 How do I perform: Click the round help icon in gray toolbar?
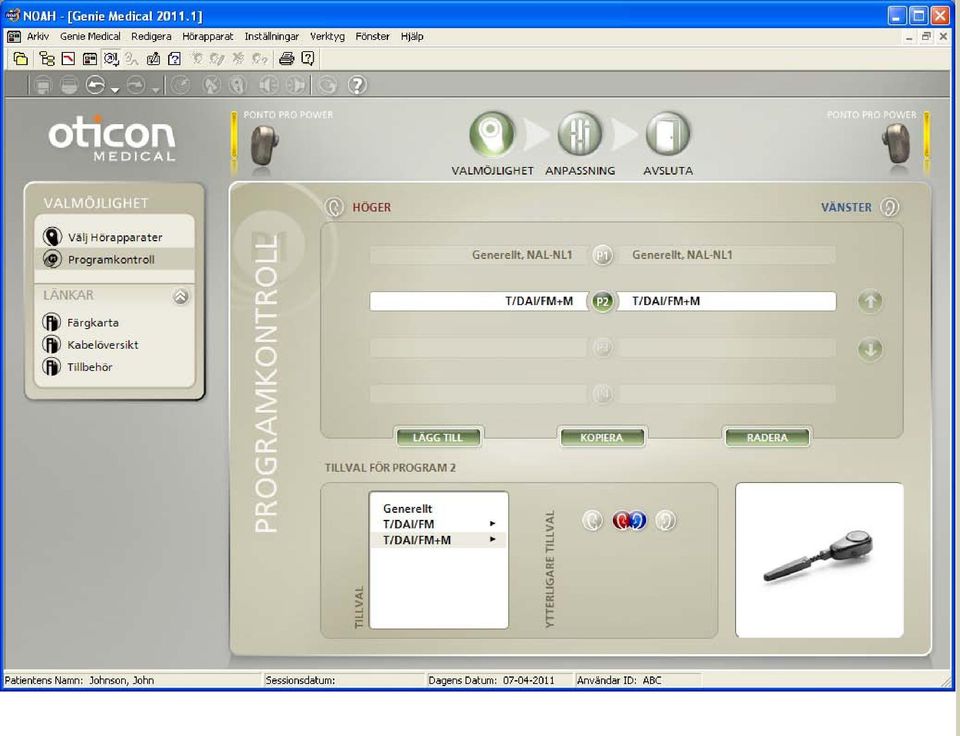tap(358, 85)
